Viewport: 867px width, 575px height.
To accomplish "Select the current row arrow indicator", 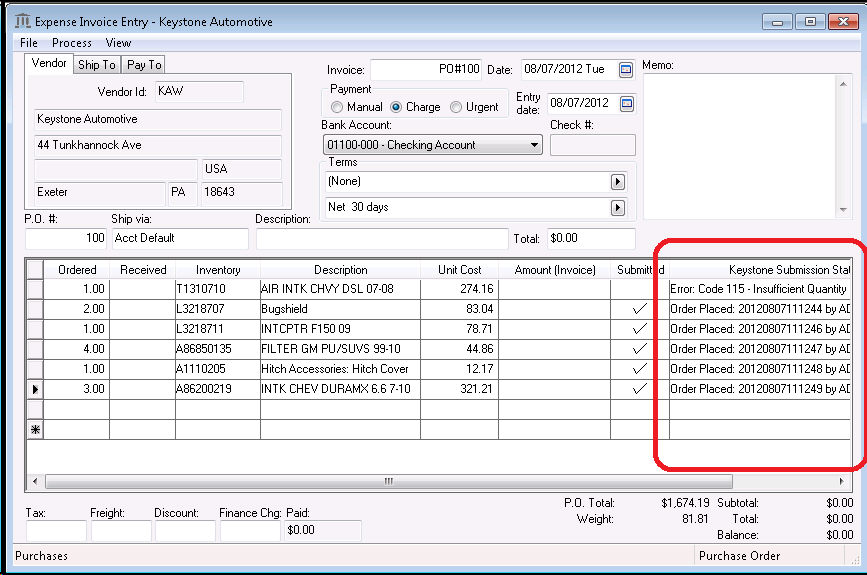I will (x=36, y=389).
